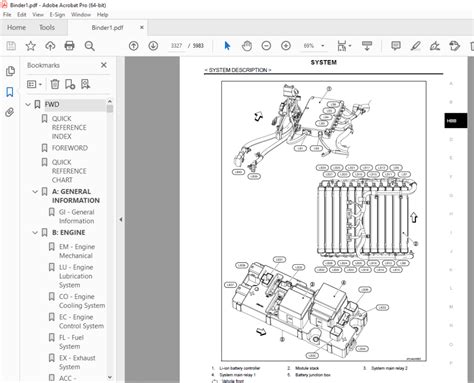Select the Highlight text pen tool

tap(415, 46)
